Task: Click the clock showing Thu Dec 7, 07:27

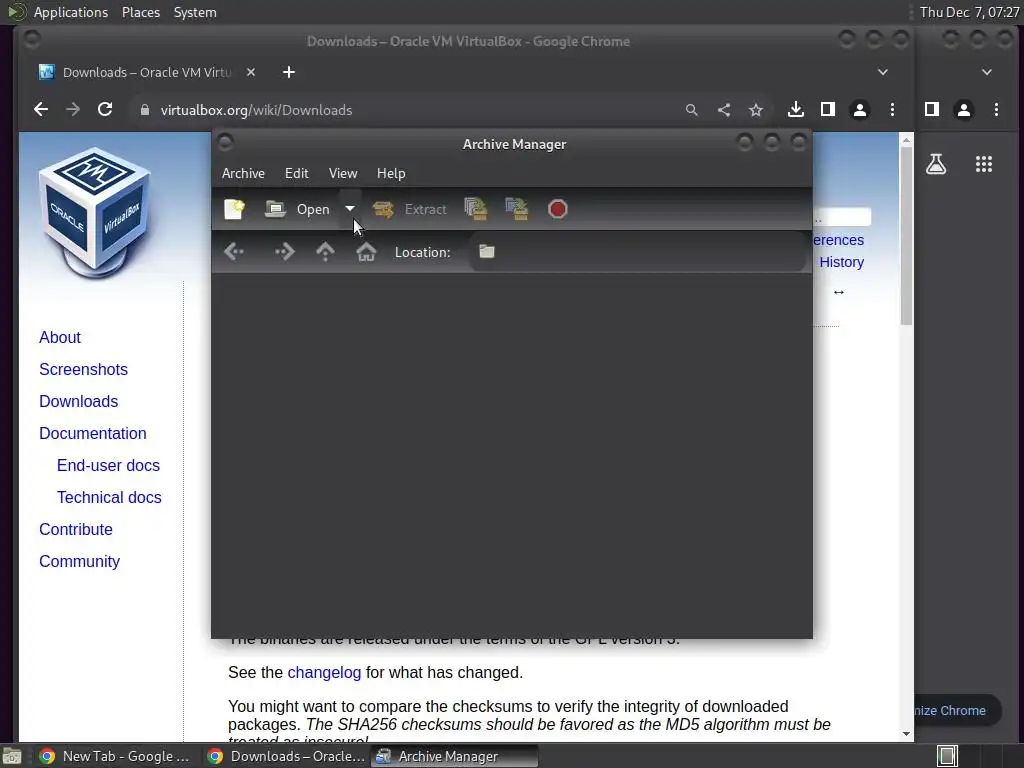Action: (x=969, y=12)
